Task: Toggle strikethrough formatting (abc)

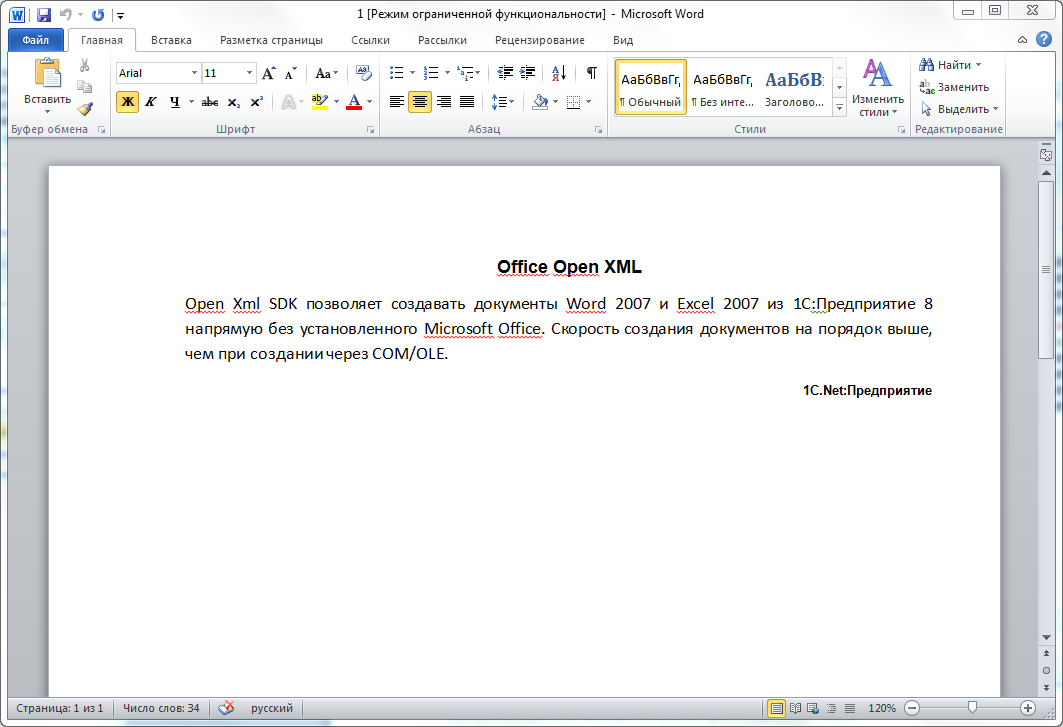Action: (210, 102)
